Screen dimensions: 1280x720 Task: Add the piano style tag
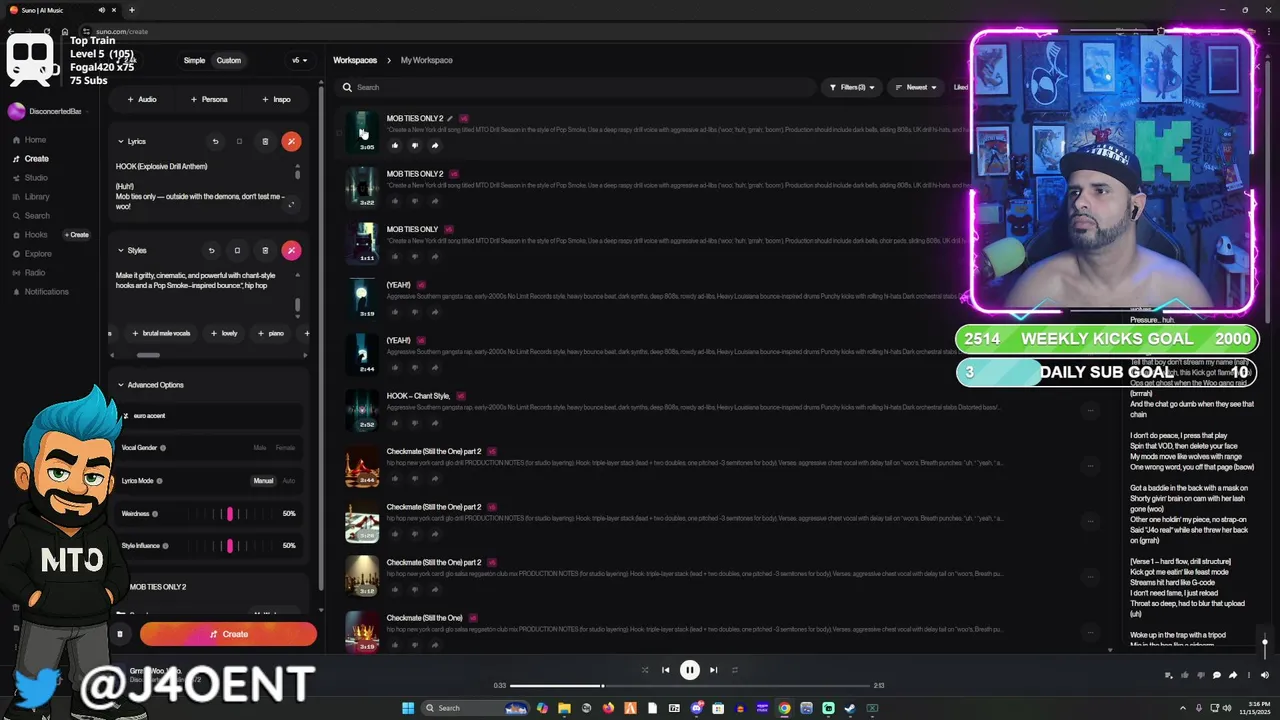(271, 333)
